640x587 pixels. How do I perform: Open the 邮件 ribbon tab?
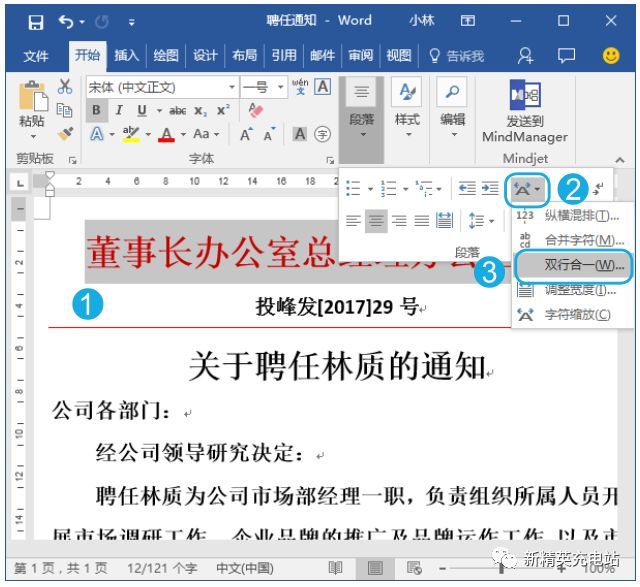322,55
